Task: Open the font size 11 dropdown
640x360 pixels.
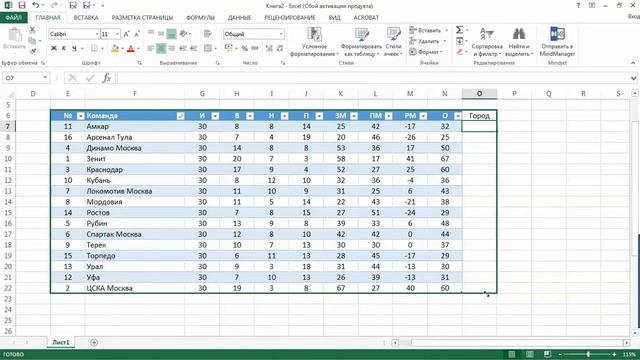Action: 118,34
